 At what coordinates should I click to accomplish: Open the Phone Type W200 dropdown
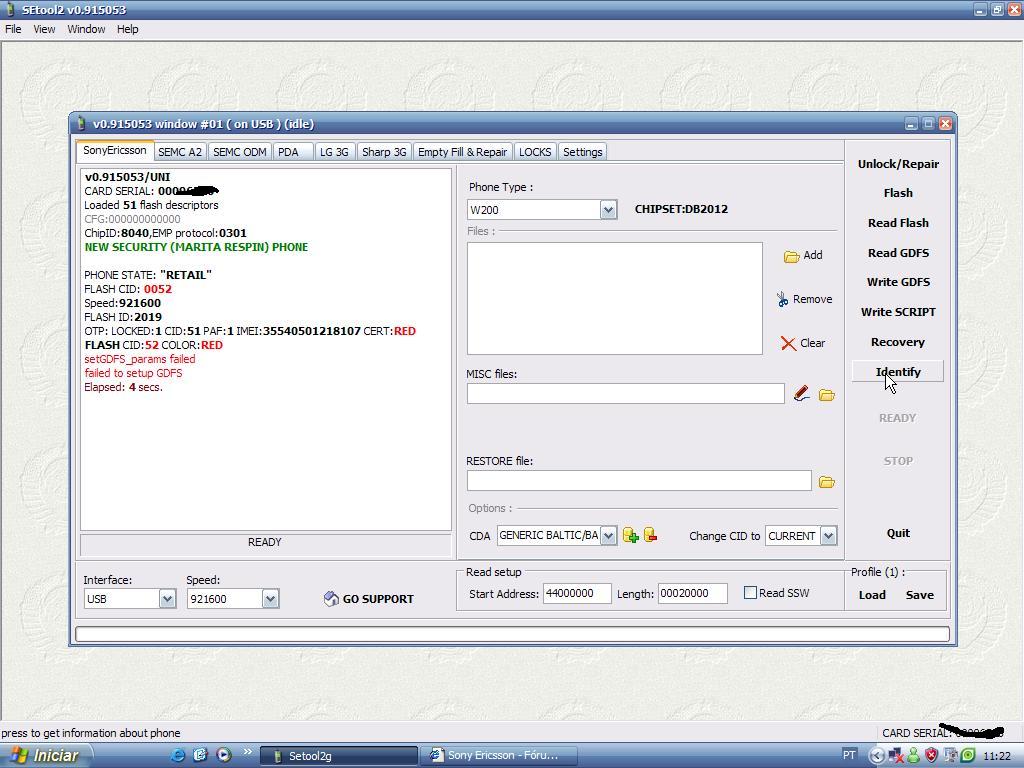[608, 210]
